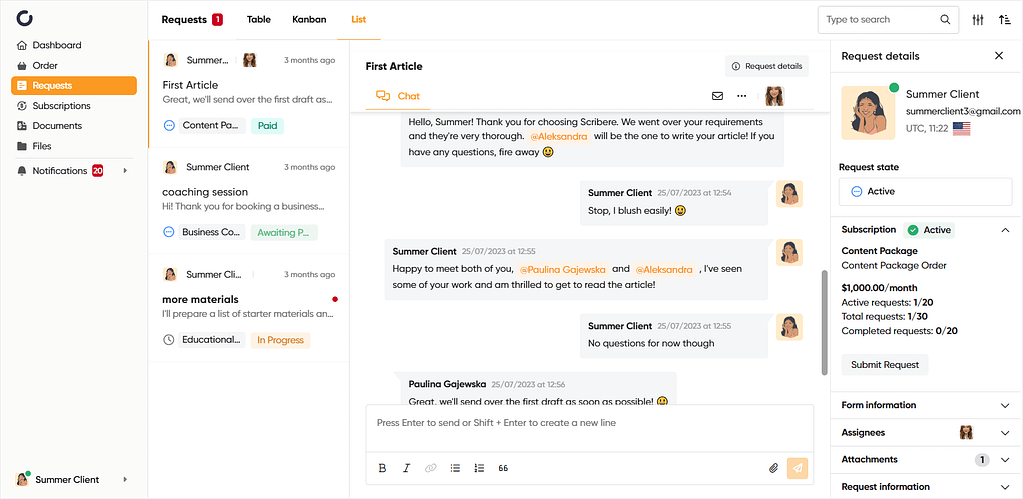Click the assignee avatar in Assignees row

click(x=966, y=432)
